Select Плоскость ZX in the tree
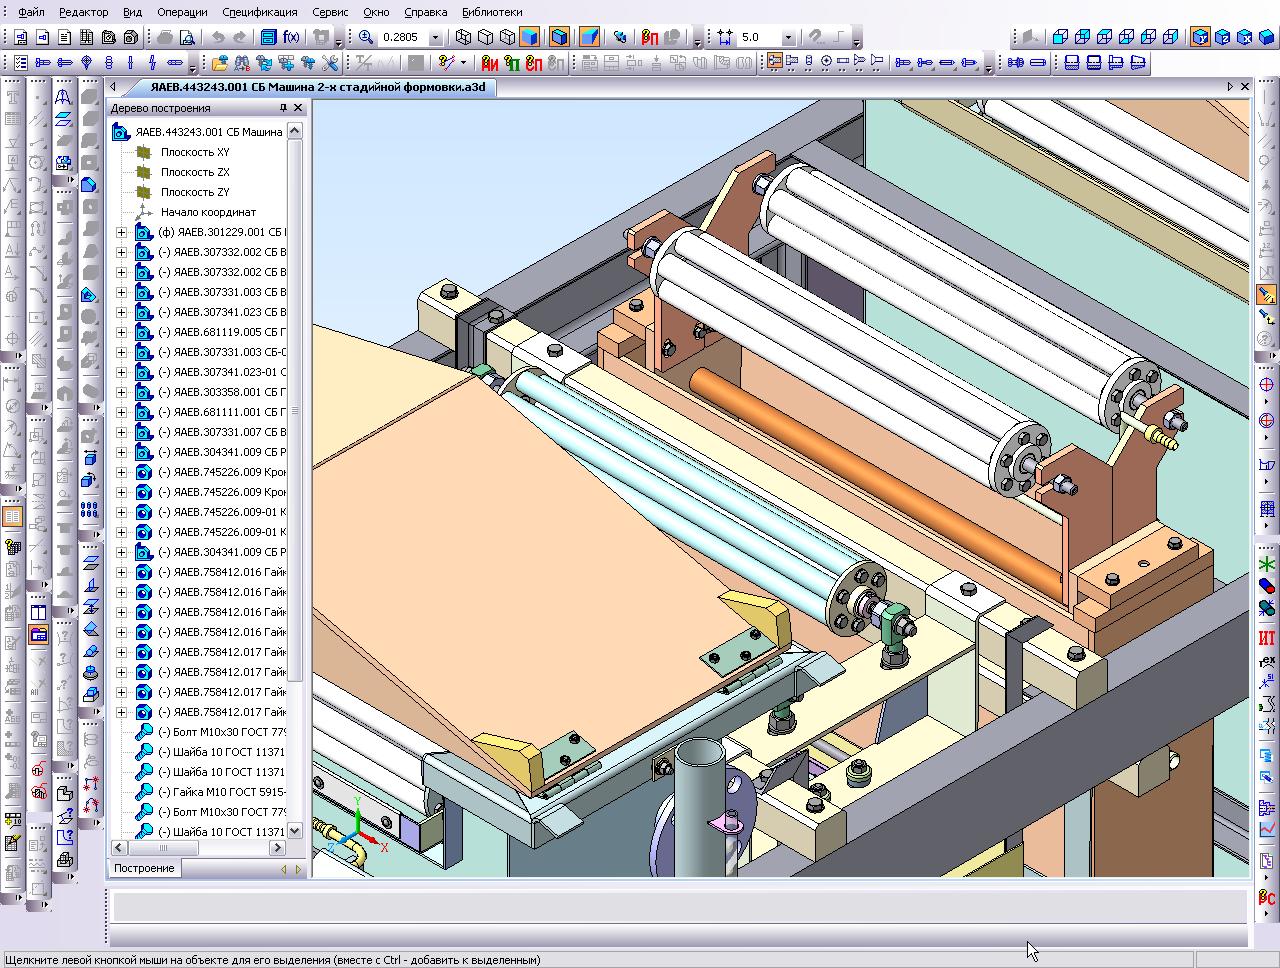 [x=195, y=172]
